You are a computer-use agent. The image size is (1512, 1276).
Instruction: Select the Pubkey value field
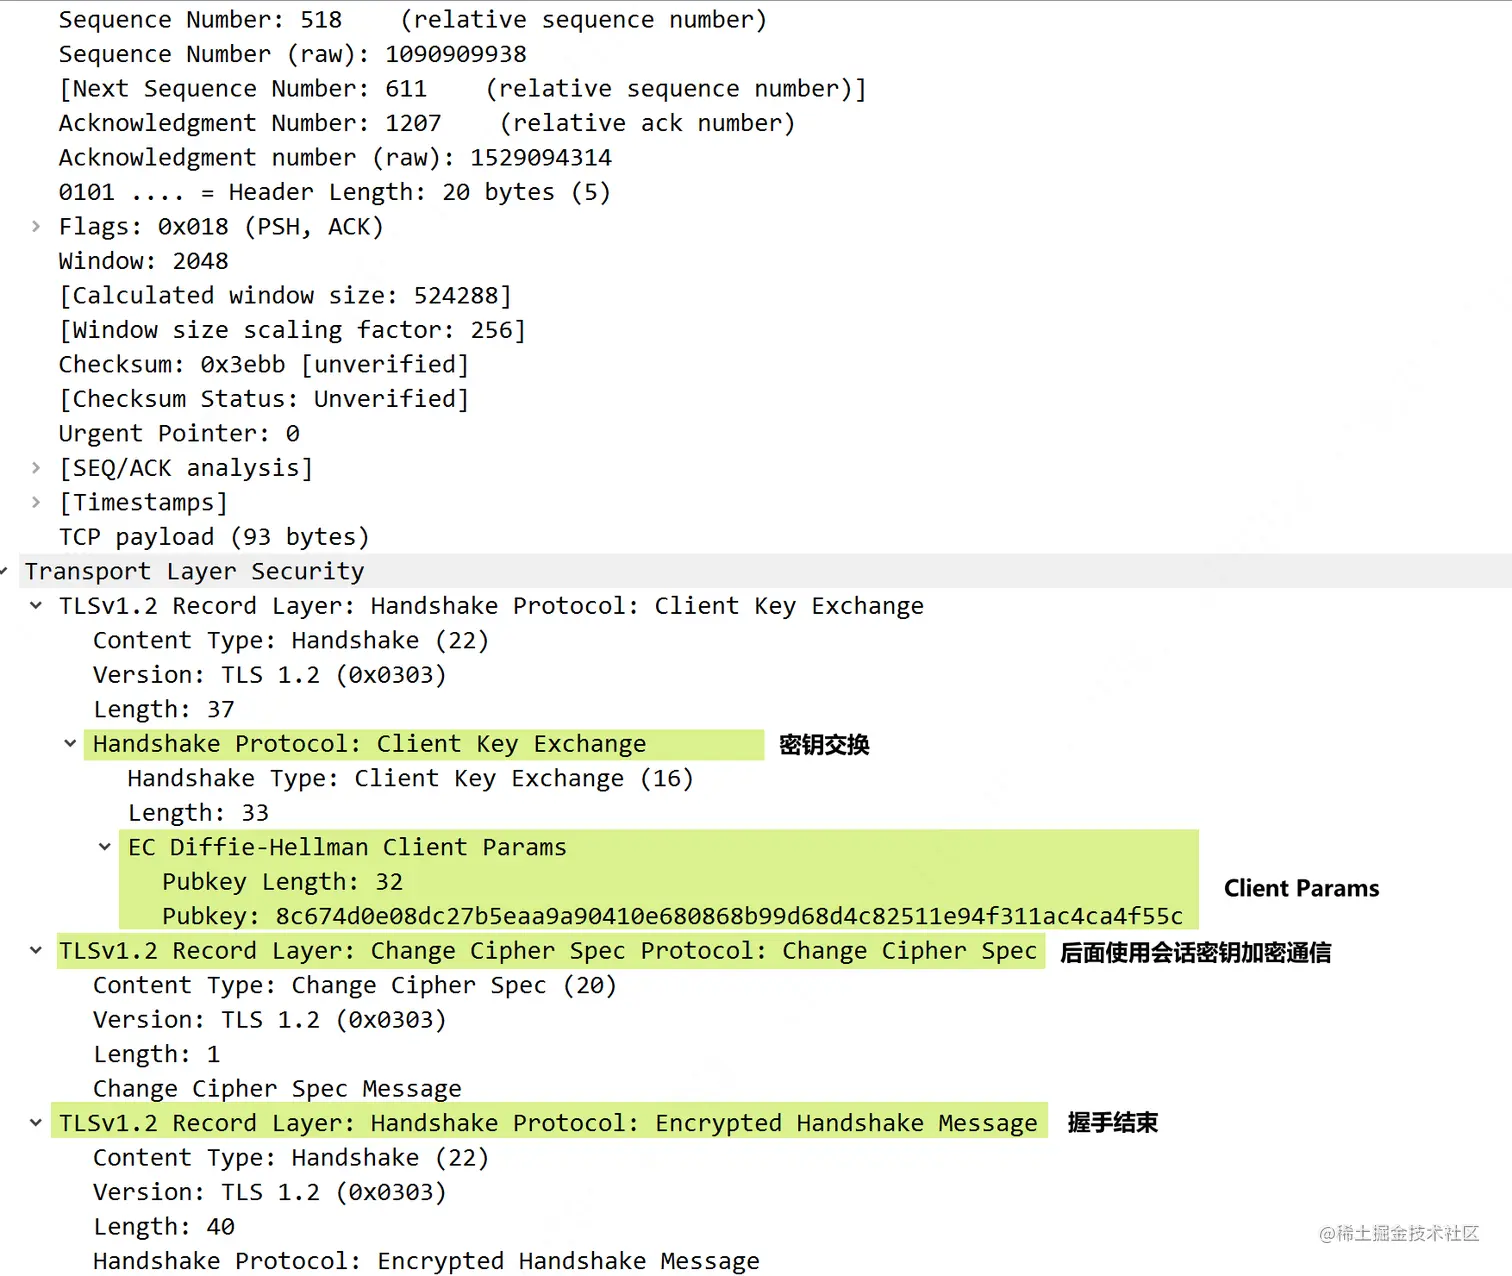coord(500,915)
